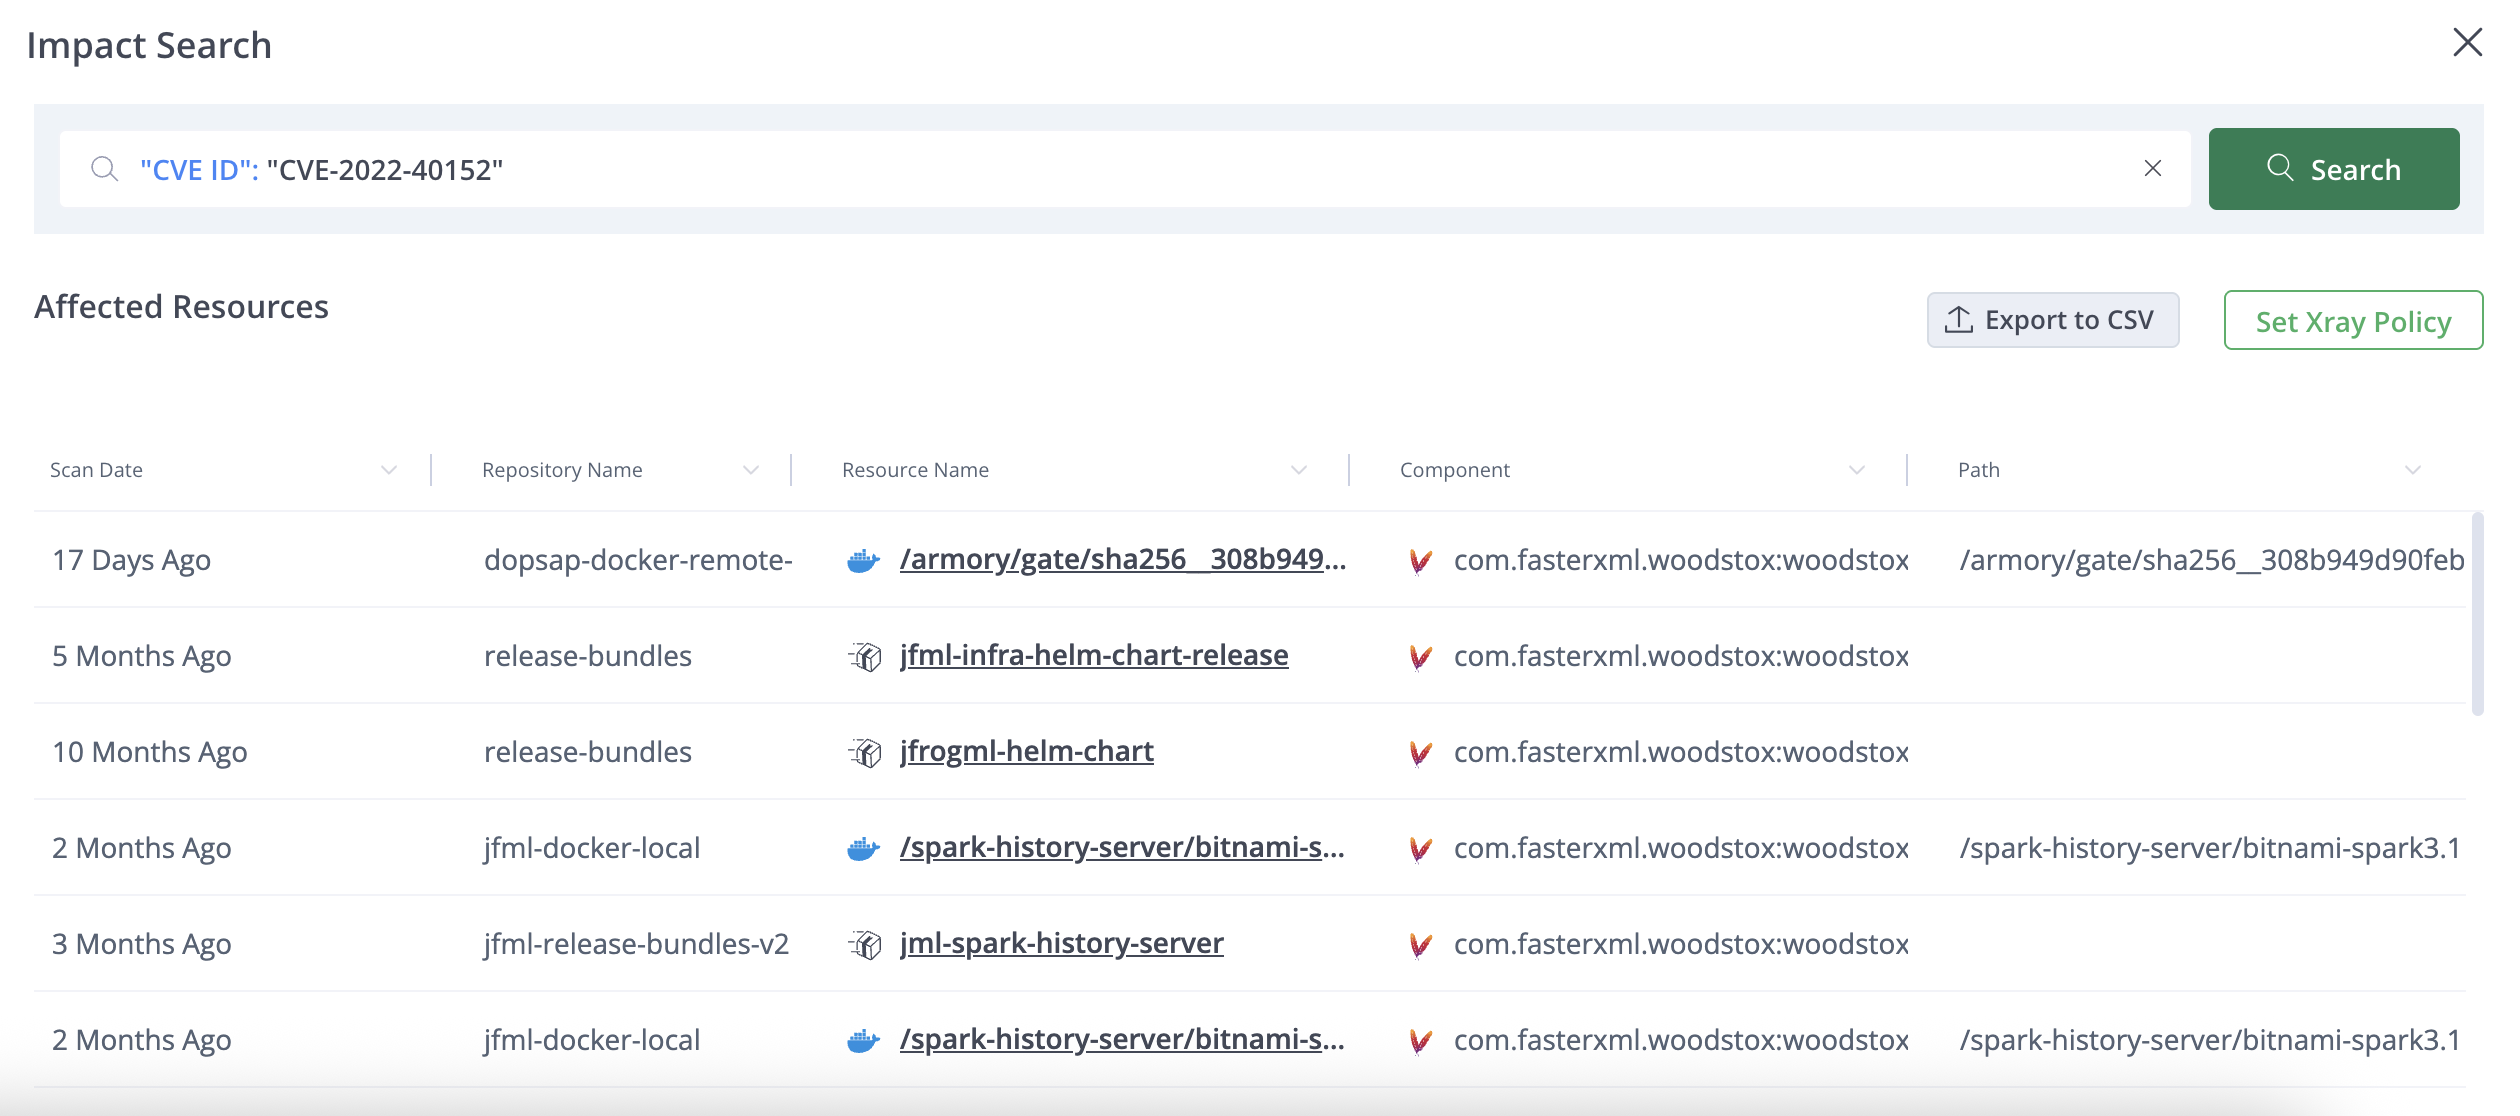Click Set Xray Policy button

(2352, 321)
